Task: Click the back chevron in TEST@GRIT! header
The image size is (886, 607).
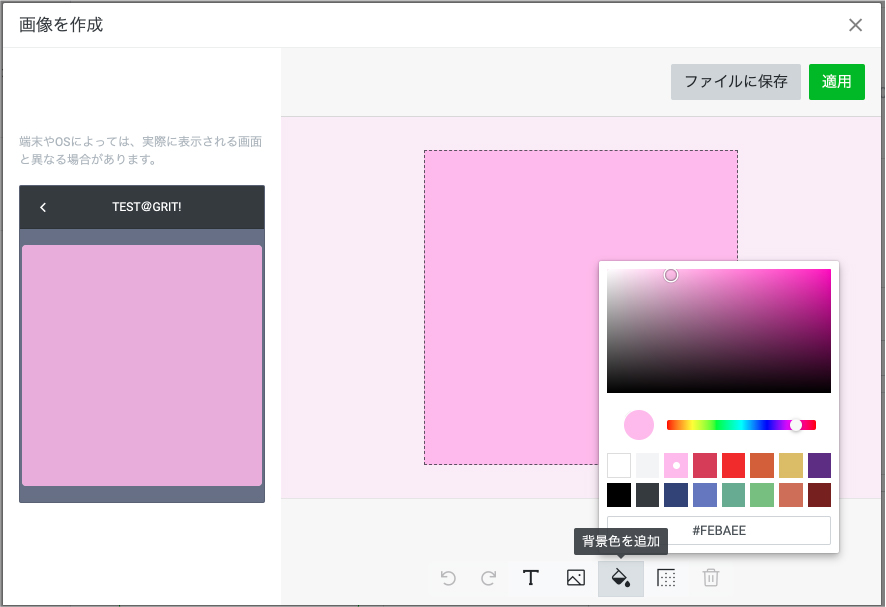Action: pos(43,207)
